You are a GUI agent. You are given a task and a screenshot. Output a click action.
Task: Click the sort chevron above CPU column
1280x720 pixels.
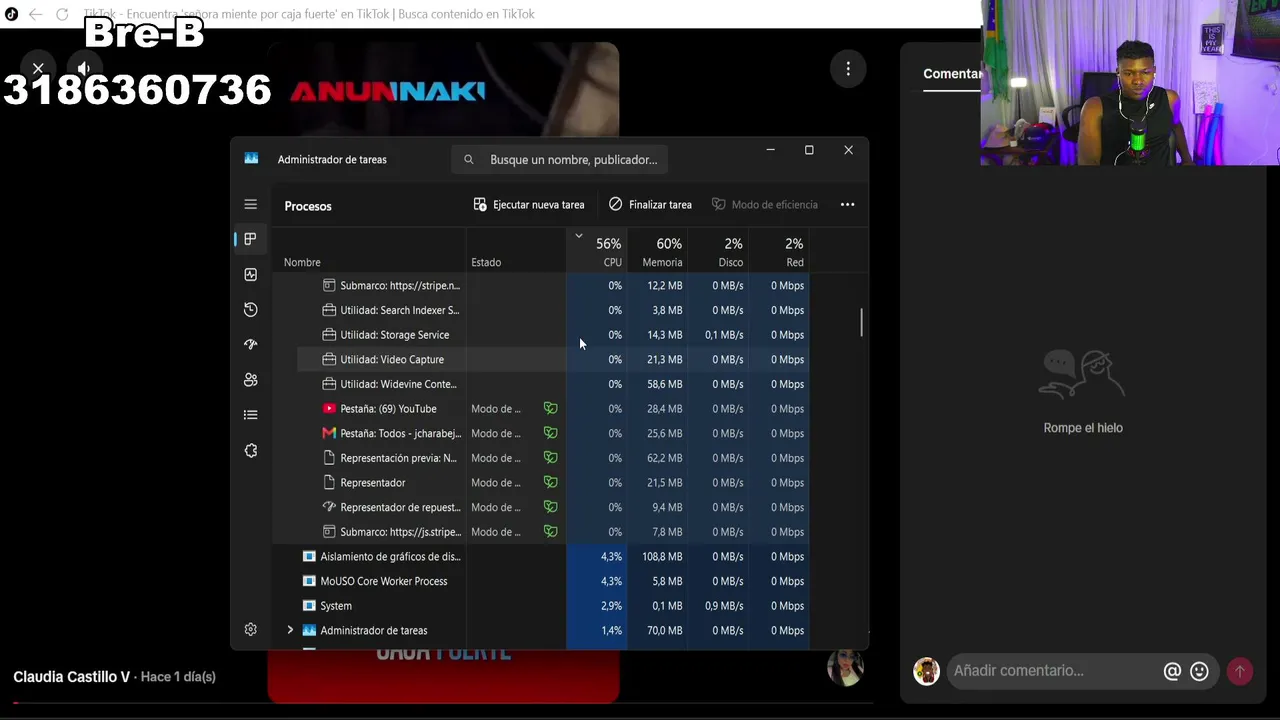578,236
